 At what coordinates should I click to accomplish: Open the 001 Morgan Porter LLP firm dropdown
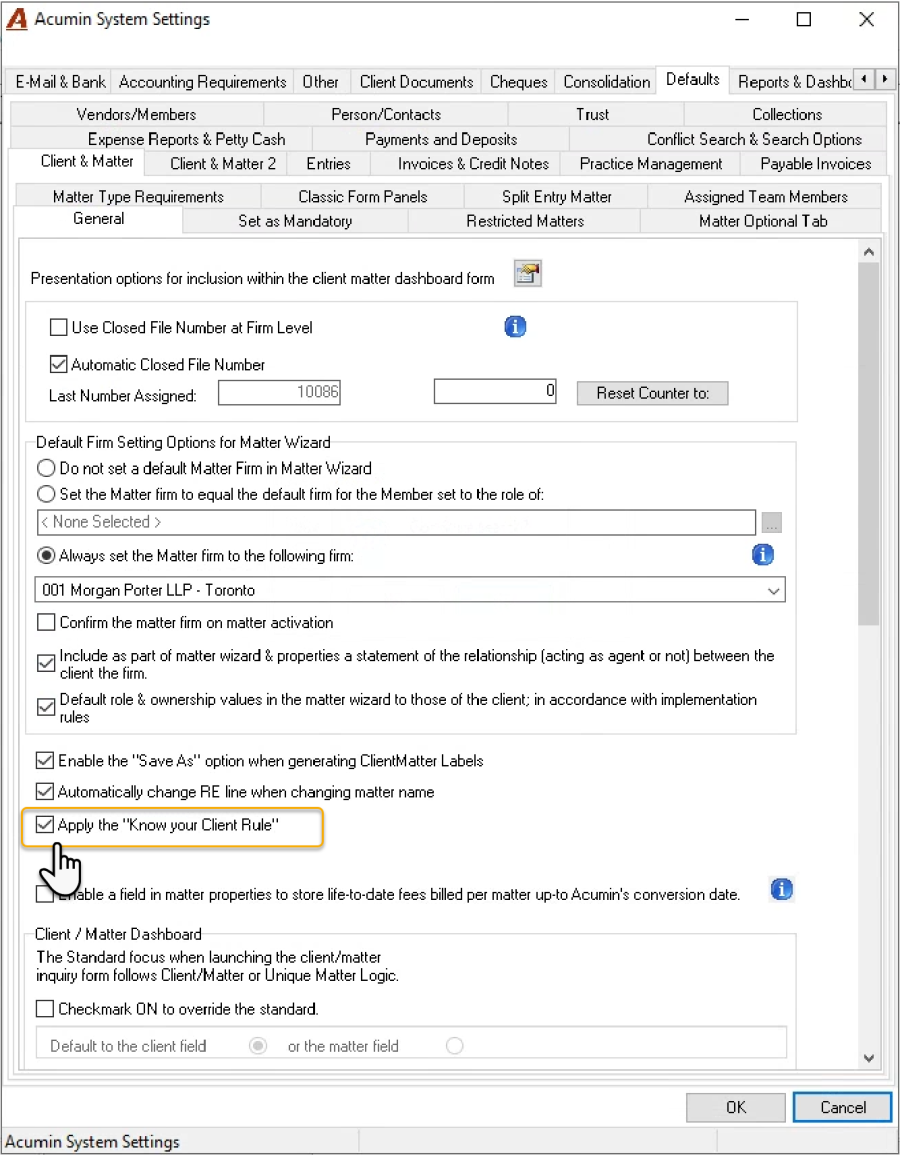pyautogui.click(x=410, y=590)
